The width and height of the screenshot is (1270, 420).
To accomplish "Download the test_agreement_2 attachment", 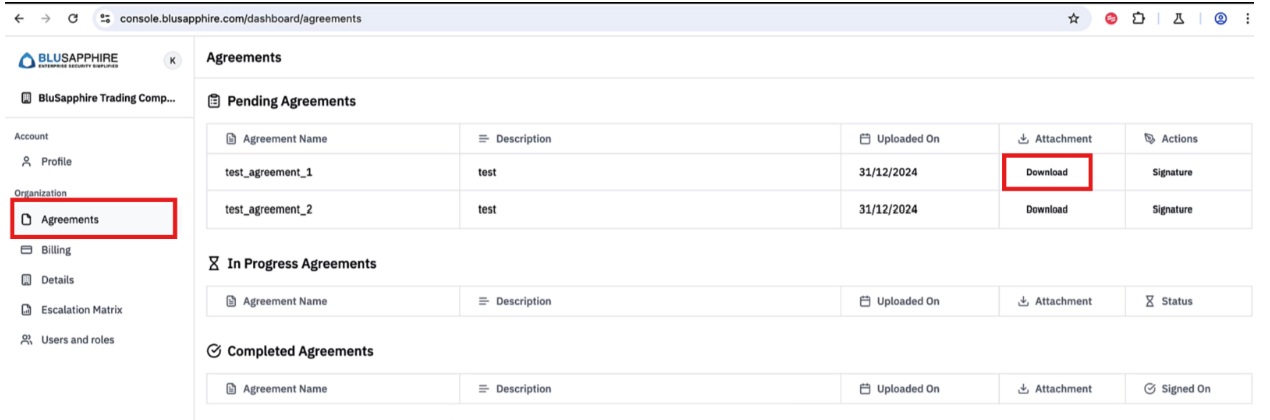I will tap(1046, 210).
